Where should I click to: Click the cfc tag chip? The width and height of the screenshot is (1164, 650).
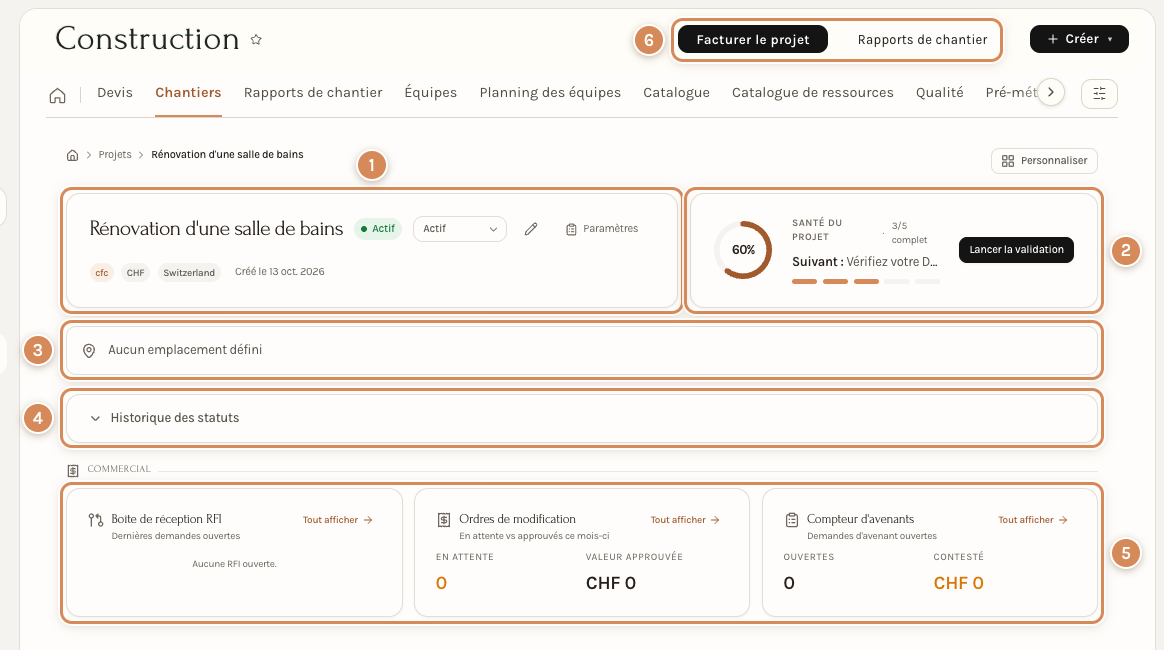(102, 273)
